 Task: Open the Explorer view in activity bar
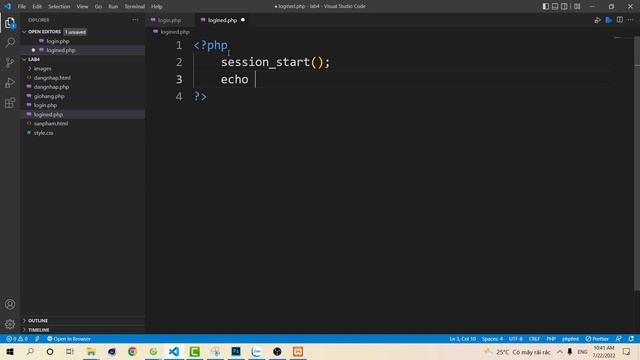(x=10, y=22)
